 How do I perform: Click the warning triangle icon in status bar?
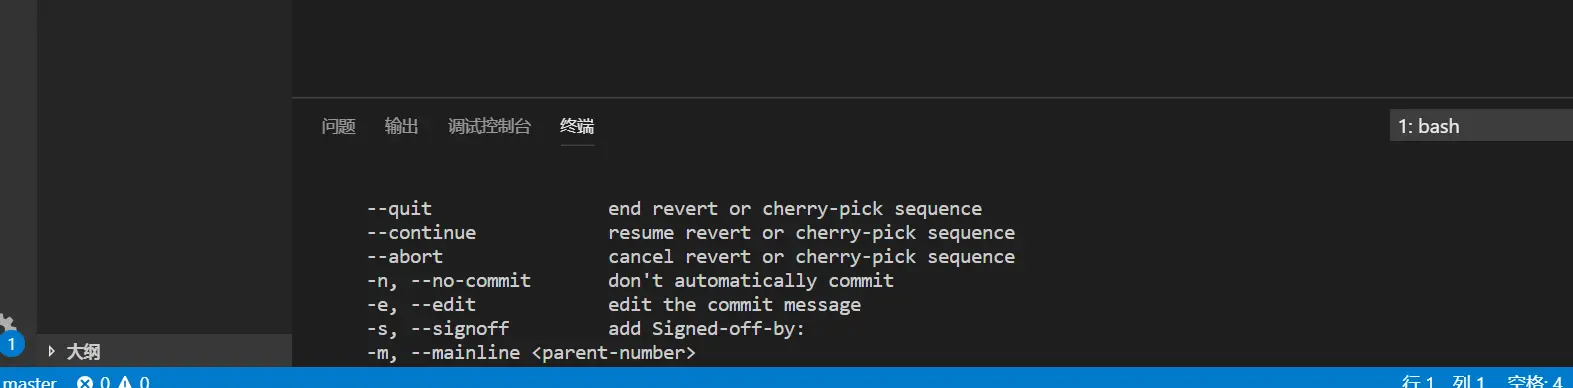click(125, 381)
